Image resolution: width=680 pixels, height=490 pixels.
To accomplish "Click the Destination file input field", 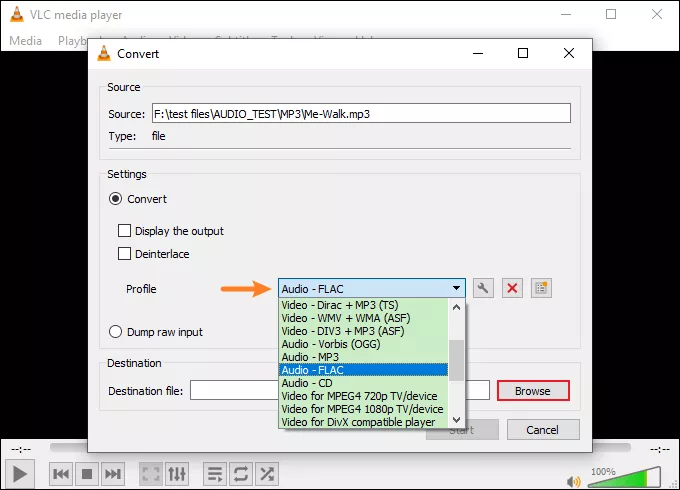I will [x=340, y=391].
